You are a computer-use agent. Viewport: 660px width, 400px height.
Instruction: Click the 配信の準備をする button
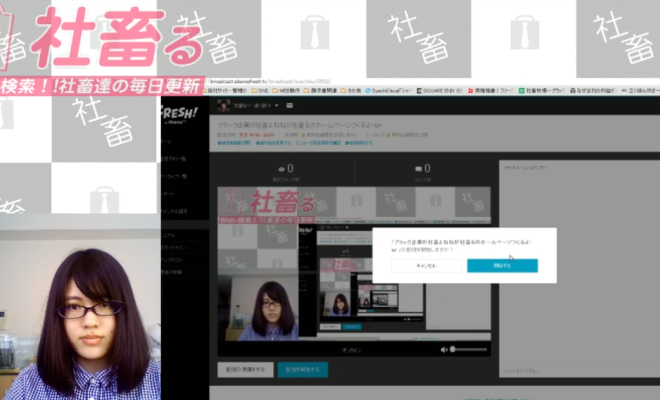tap(244, 370)
